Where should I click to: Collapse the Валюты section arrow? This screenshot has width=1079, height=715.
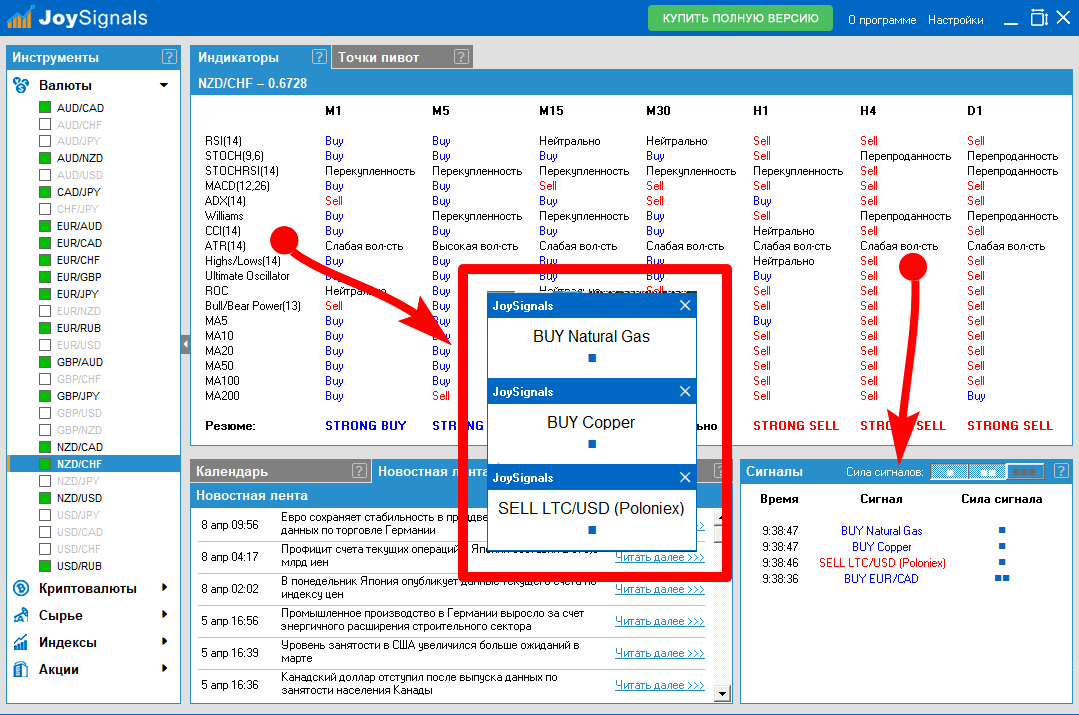(x=164, y=85)
